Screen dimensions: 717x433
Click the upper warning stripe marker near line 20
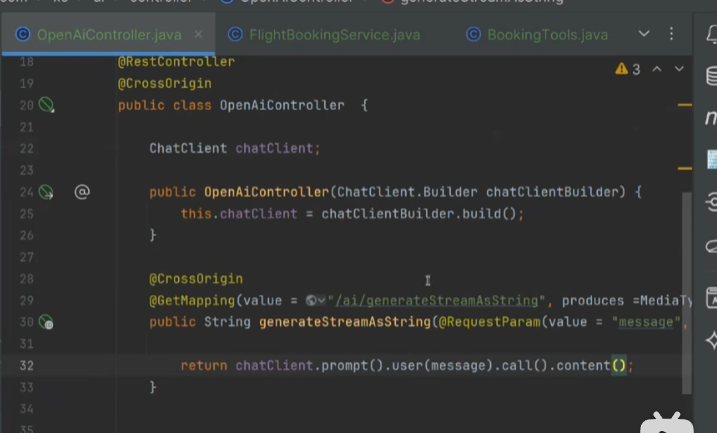[x=685, y=105]
